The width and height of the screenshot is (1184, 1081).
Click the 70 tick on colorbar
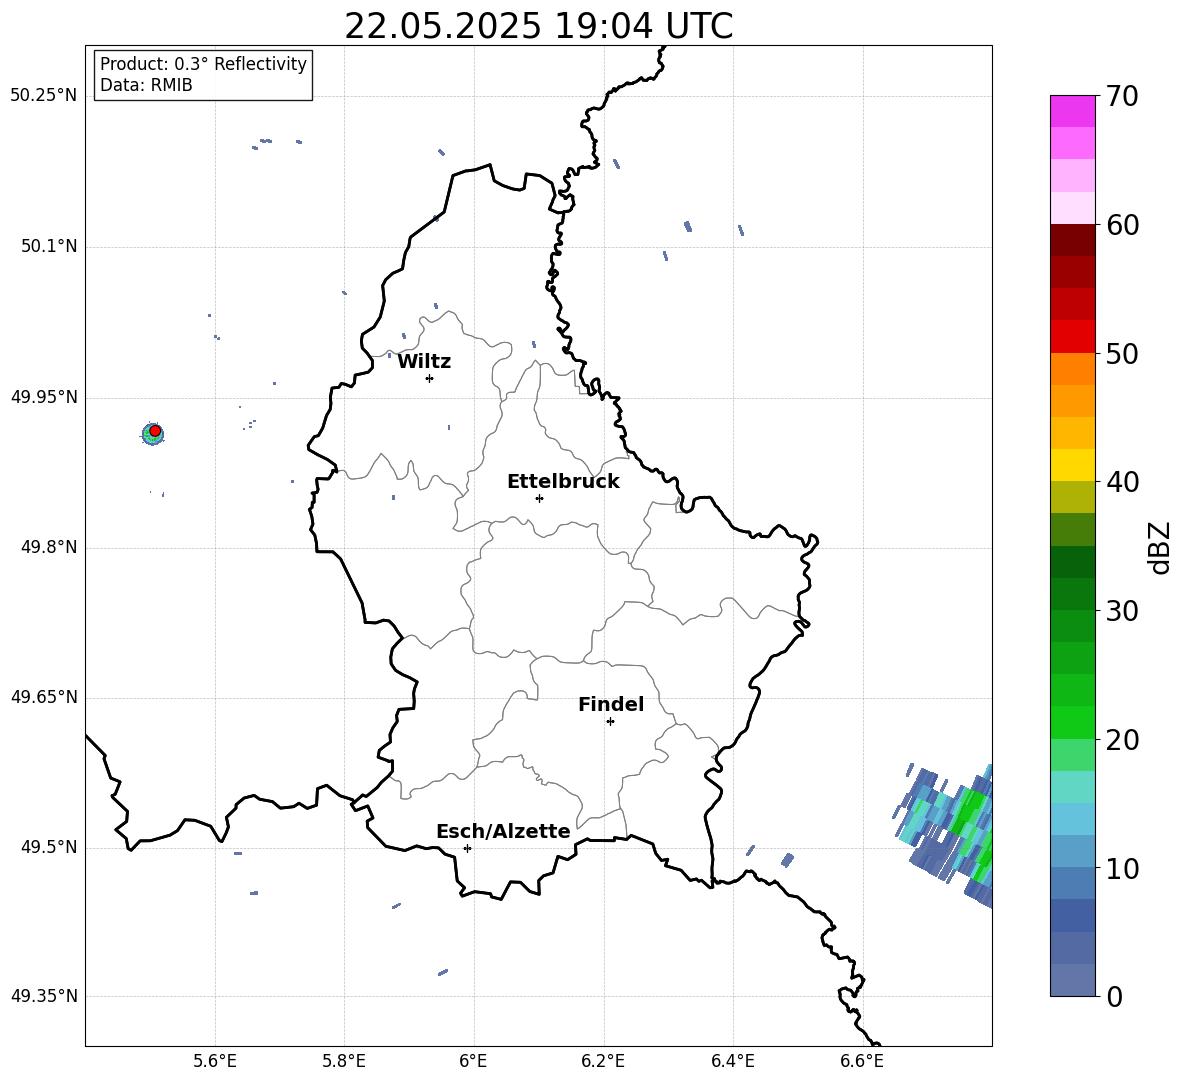click(1122, 97)
